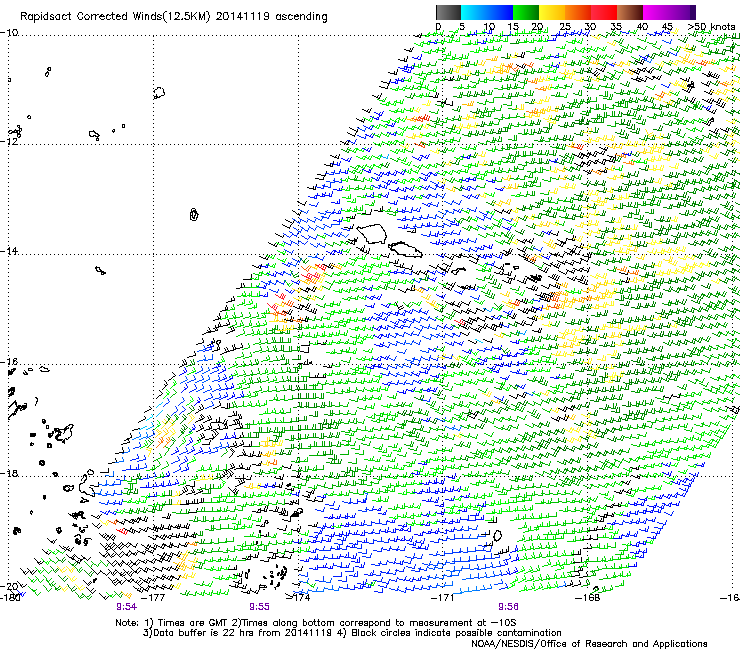Image resolution: width=740 pixels, height=650 pixels.
Task: Pick the red 30-35 knots legend color
Action: [x=604, y=12]
